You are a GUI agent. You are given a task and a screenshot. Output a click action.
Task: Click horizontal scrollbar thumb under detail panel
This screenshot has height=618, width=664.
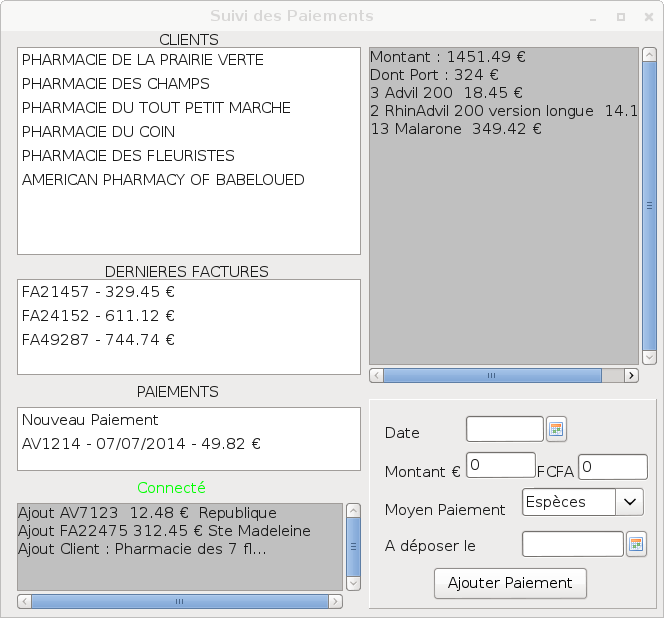coord(492,376)
